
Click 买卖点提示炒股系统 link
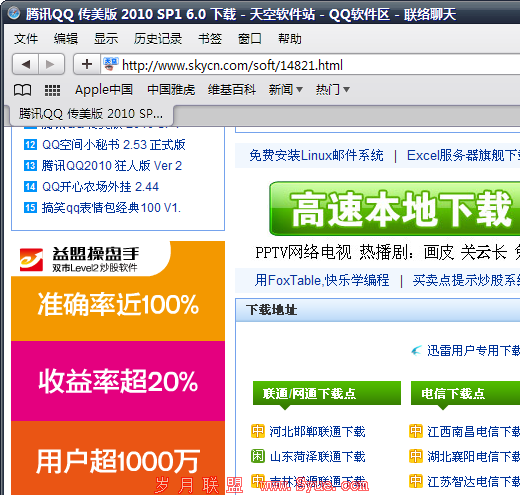click(466, 280)
